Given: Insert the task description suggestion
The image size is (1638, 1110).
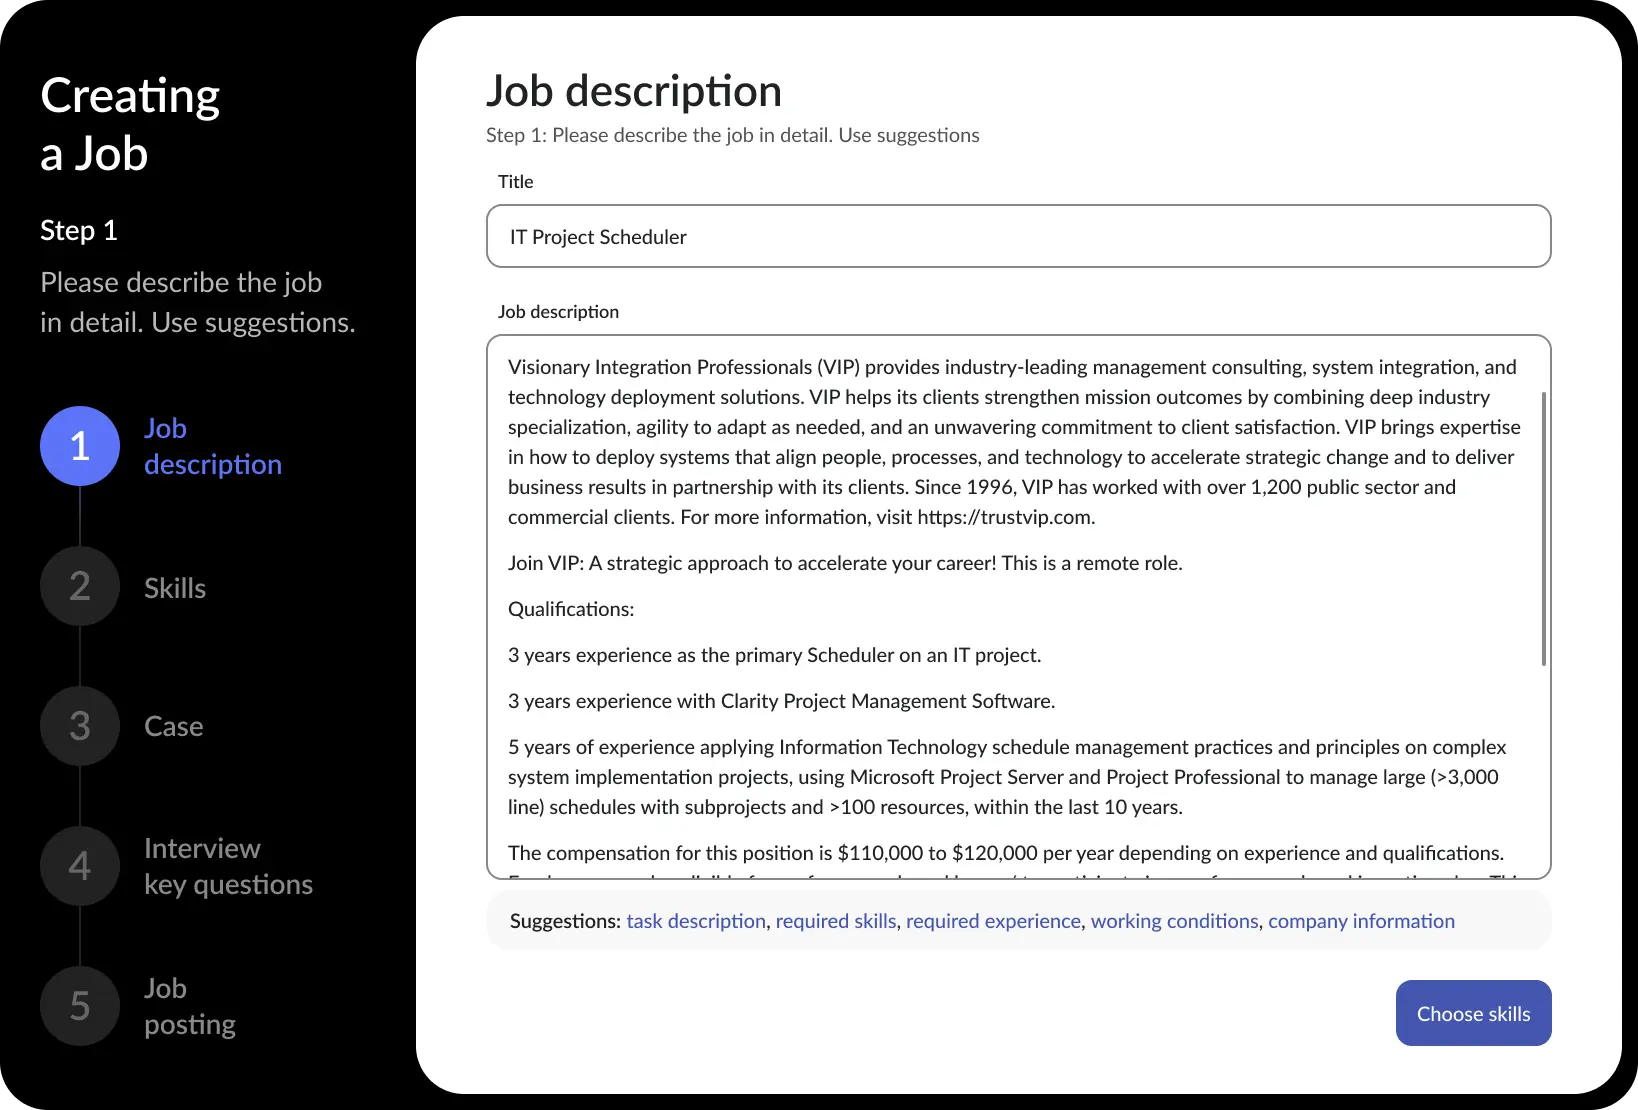Looking at the screenshot, I should coord(696,921).
